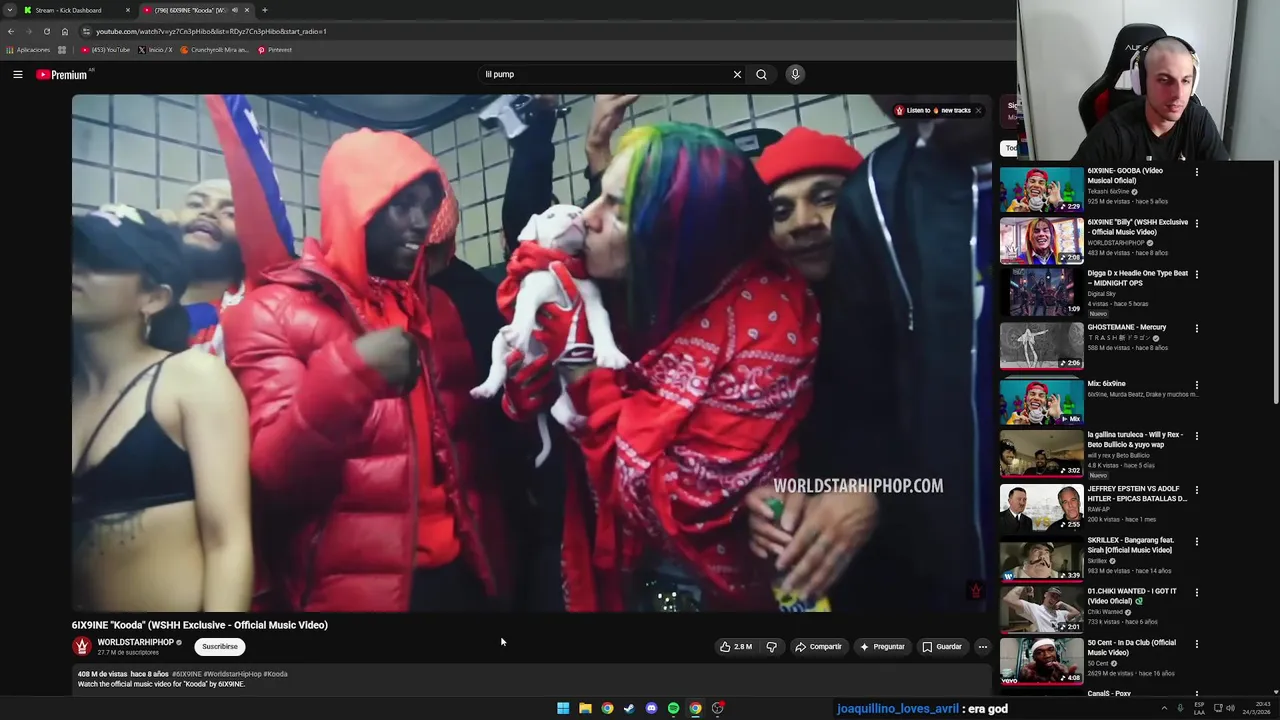Open CHIKI WANTED - I GOT IT video

[x=1041, y=610]
